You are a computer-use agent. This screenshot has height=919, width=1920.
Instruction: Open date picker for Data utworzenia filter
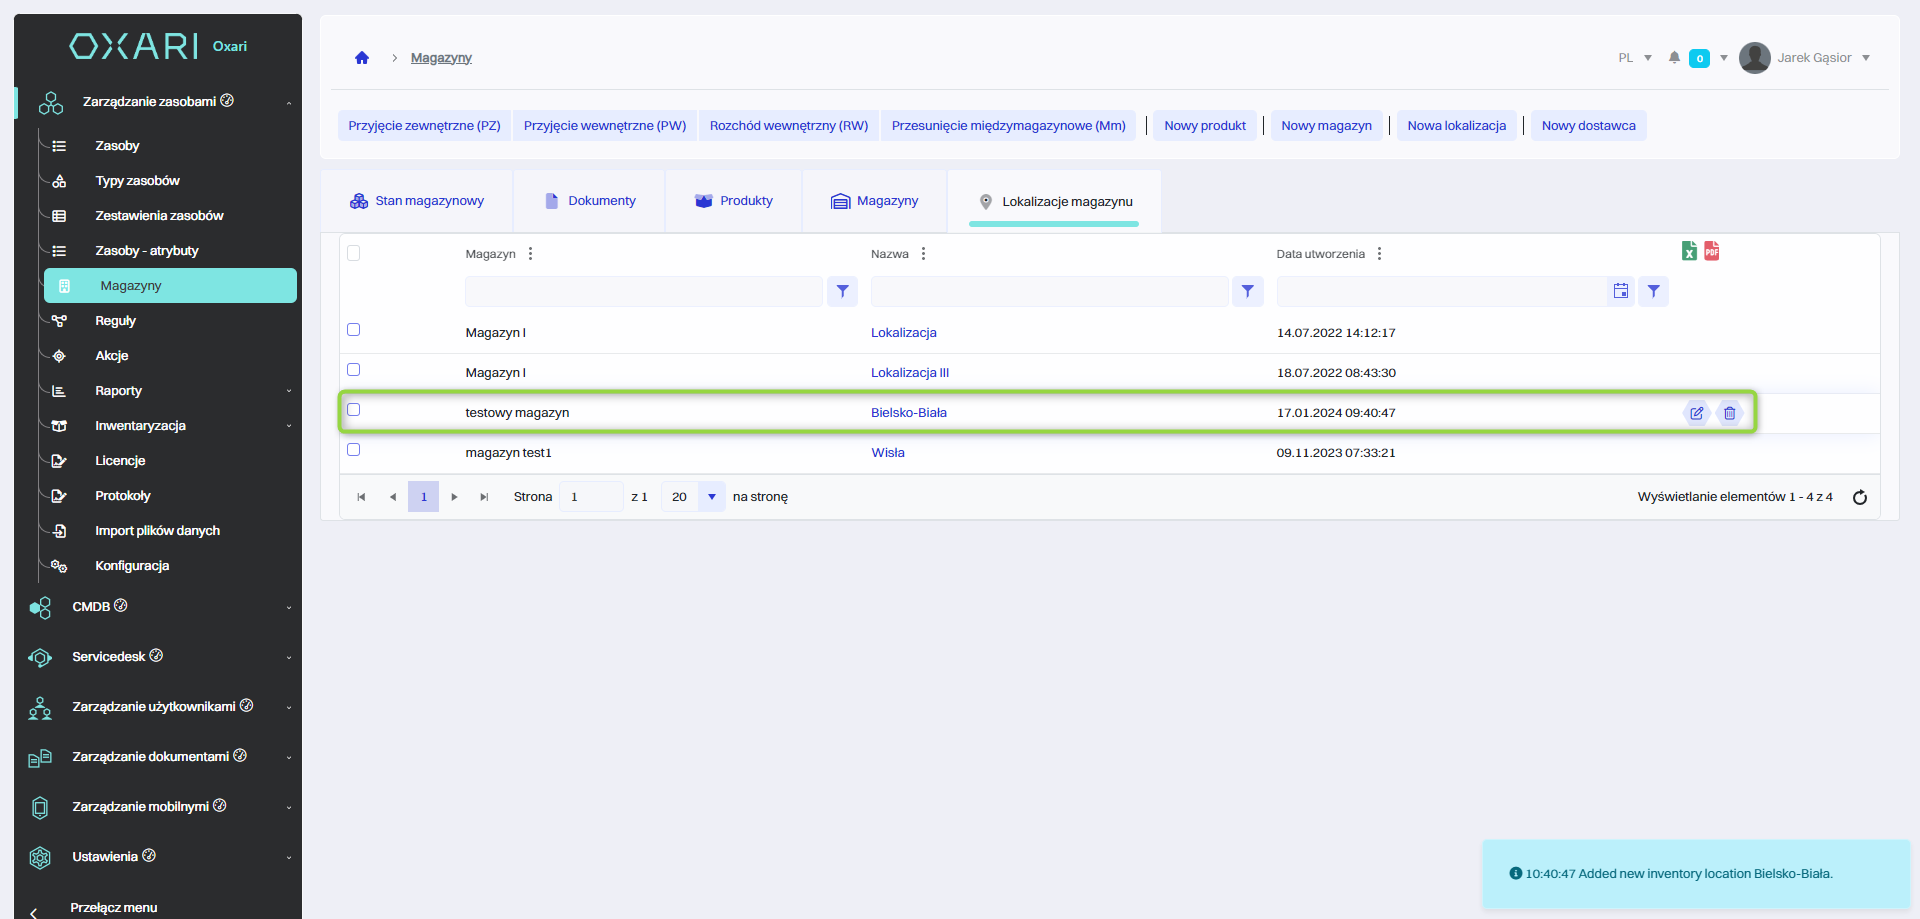coord(1621,291)
